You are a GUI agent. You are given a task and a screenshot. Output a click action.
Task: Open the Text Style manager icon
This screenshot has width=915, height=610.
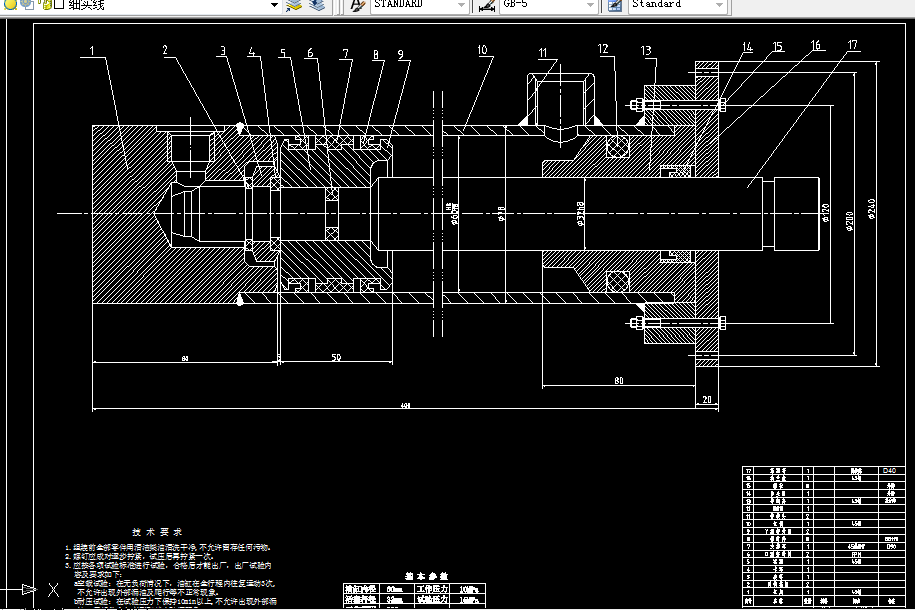point(357,5)
